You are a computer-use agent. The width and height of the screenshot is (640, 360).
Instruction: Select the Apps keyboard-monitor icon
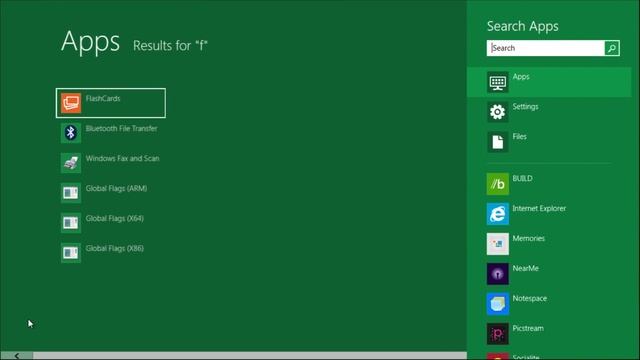point(498,82)
